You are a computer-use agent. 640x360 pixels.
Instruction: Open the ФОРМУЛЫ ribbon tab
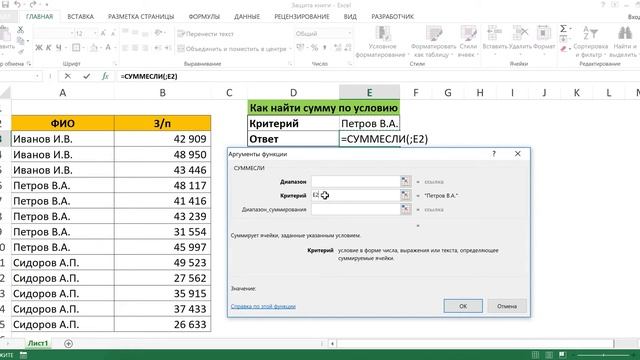point(204,17)
